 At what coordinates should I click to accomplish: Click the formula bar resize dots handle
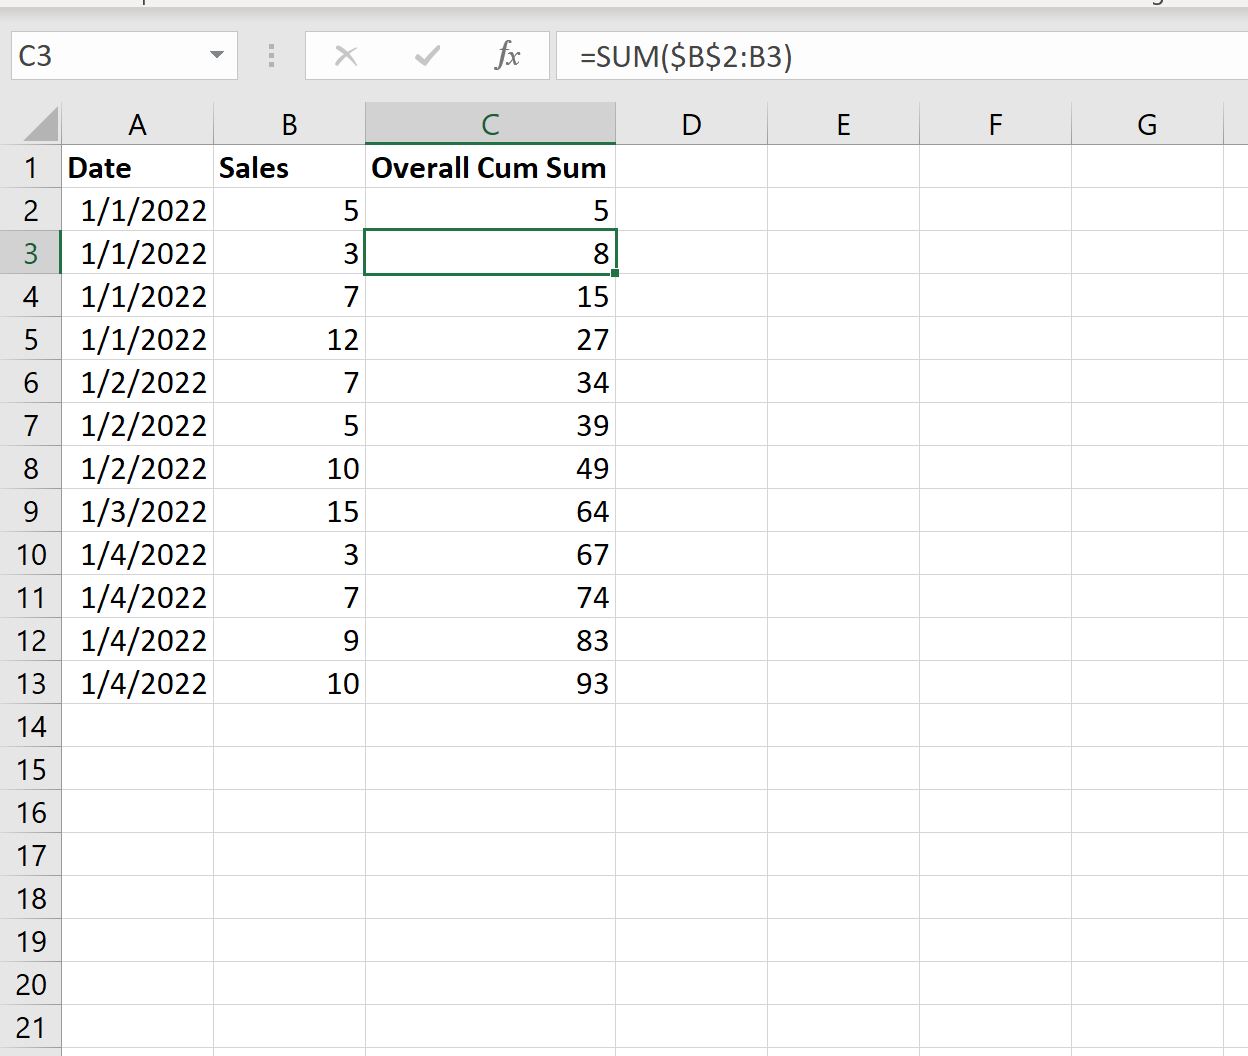coord(271,55)
